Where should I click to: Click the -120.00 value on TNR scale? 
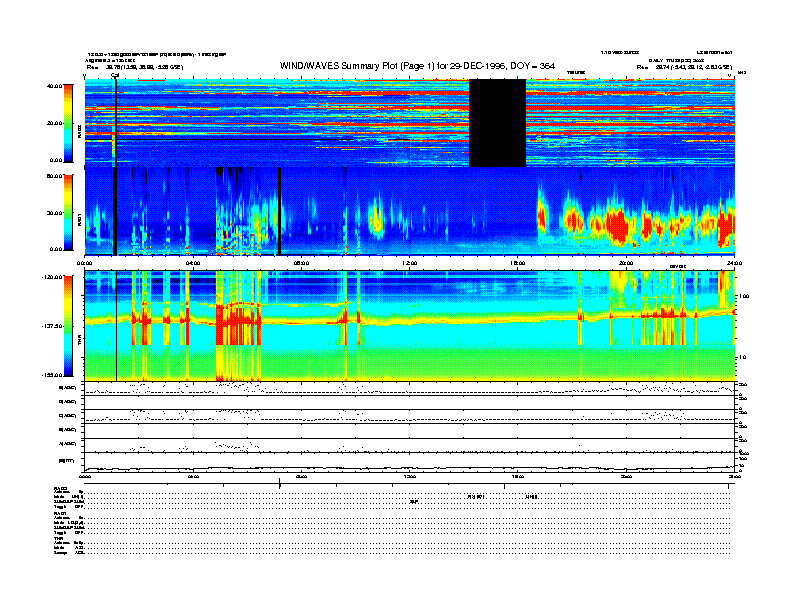tap(52, 277)
